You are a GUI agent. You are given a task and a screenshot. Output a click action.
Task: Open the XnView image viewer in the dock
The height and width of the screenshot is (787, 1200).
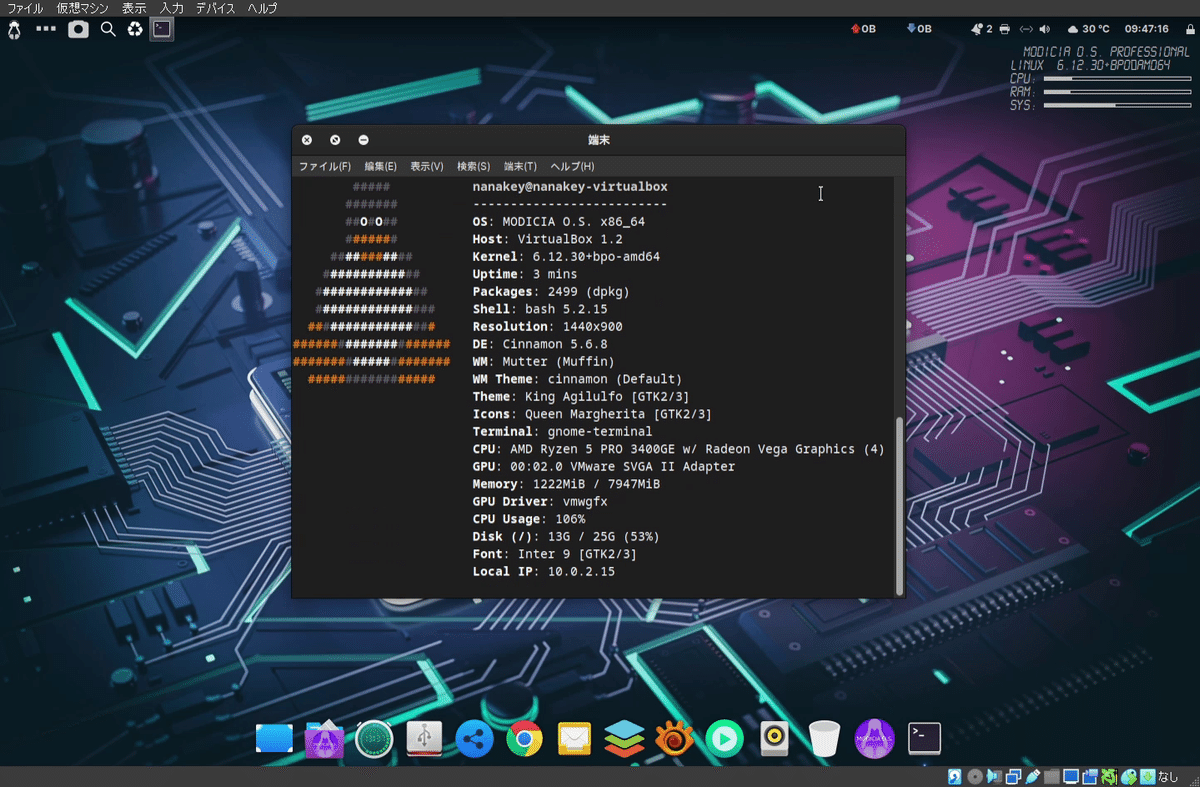point(673,738)
